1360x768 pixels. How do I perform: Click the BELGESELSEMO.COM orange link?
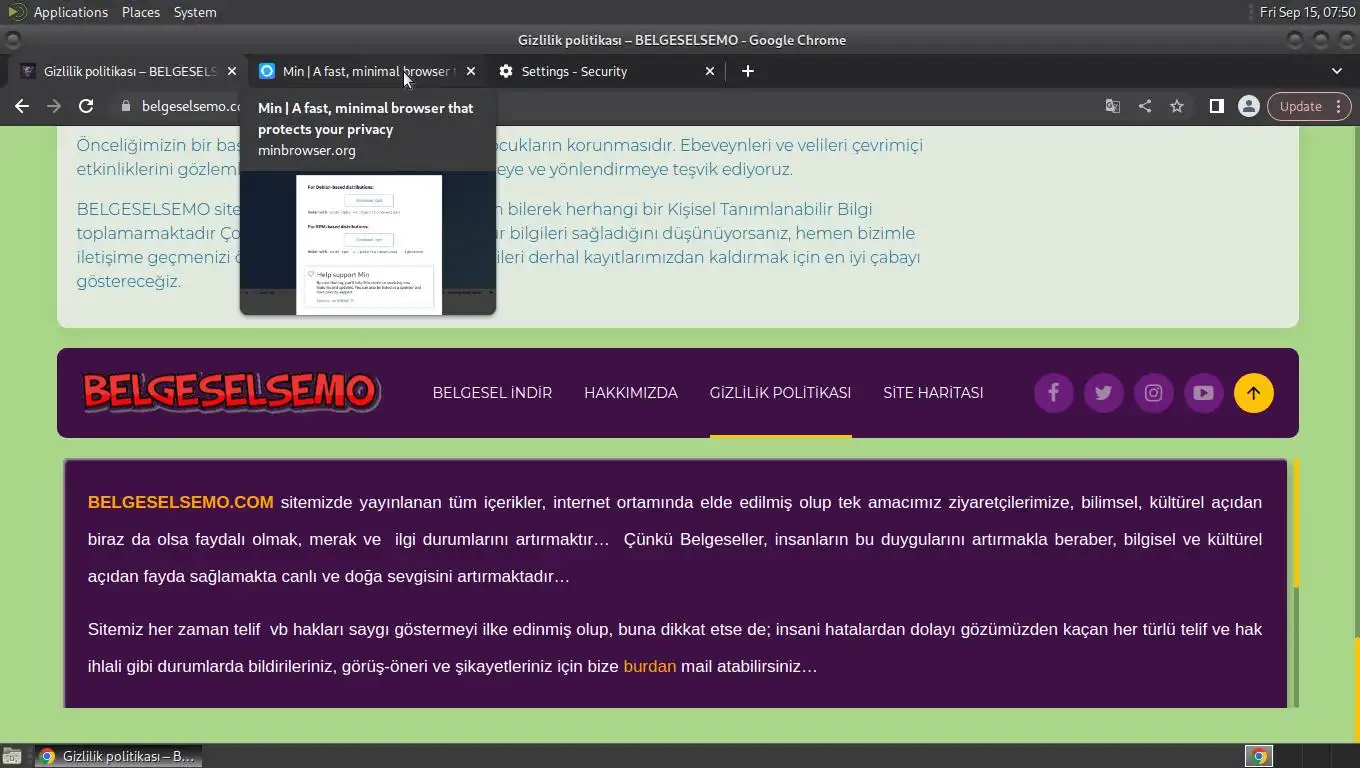[180, 502]
